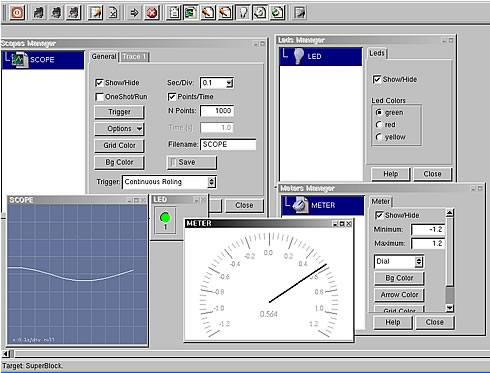Image resolution: width=490 pixels, height=373 pixels.
Task: Click the Meter panel scrollbar down arrow
Action: tap(450, 308)
